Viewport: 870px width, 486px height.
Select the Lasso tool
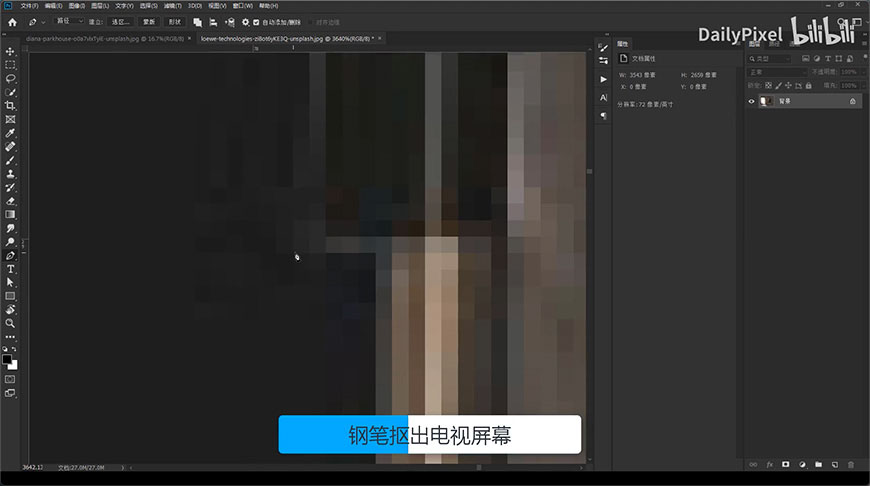10,79
